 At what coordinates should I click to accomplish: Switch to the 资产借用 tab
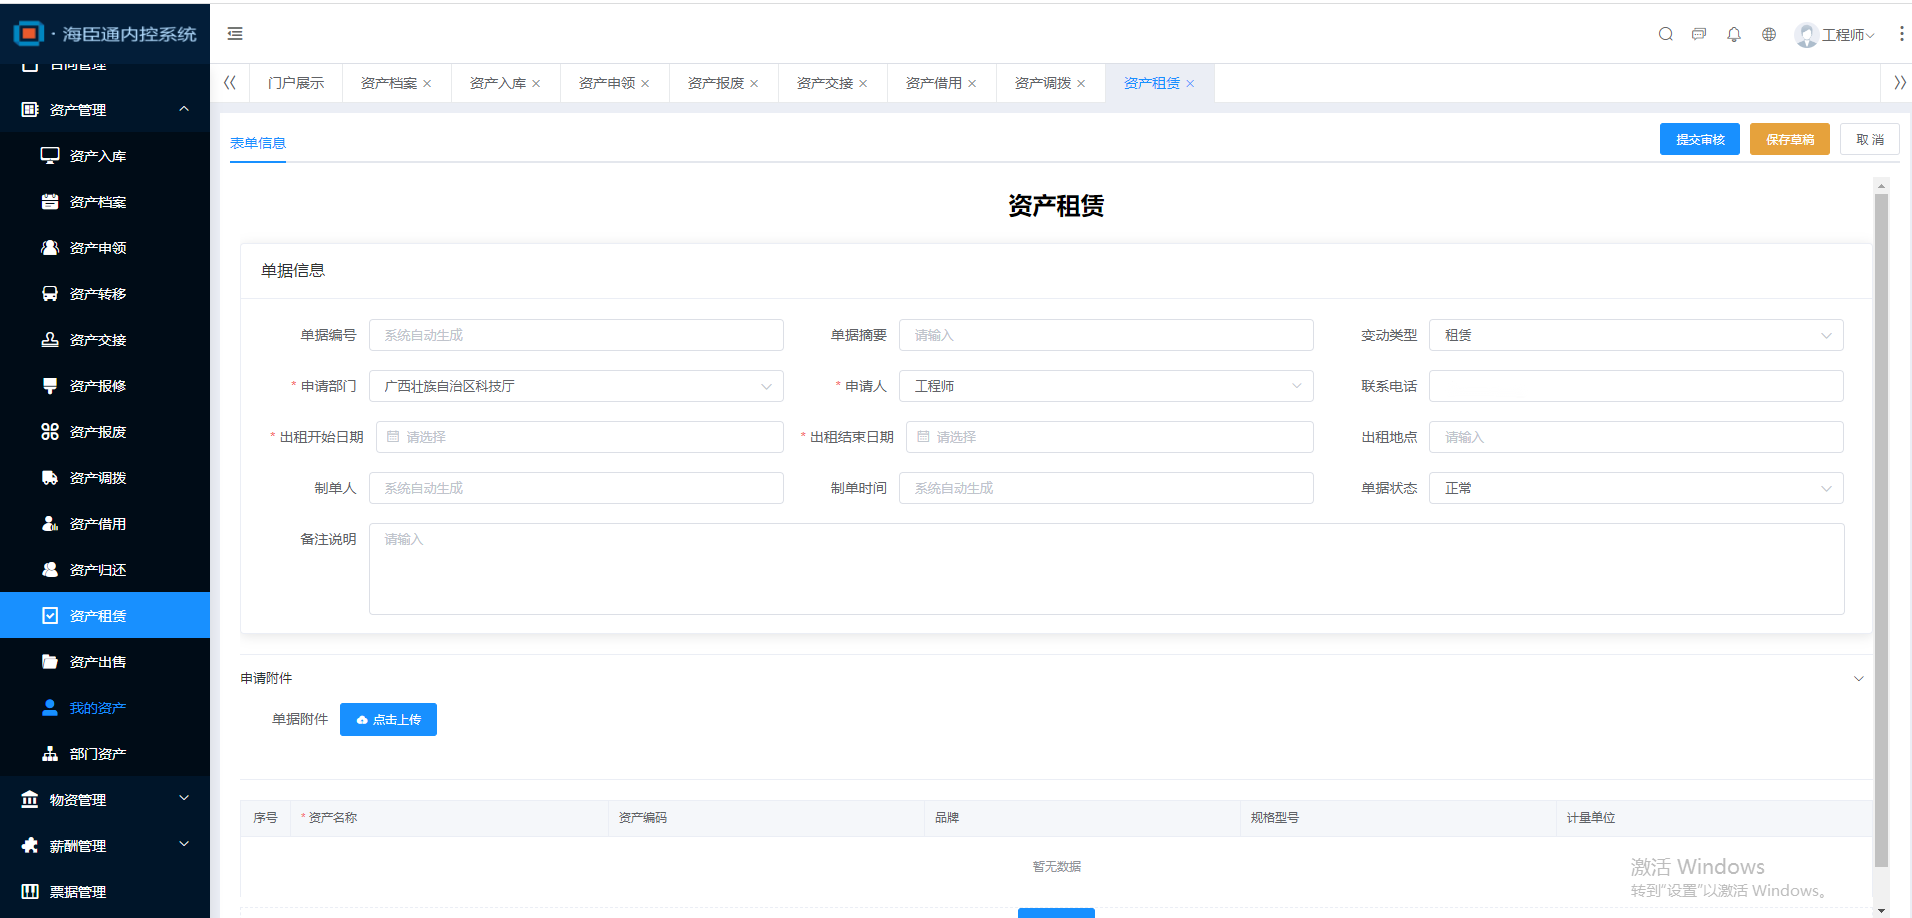pos(933,83)
